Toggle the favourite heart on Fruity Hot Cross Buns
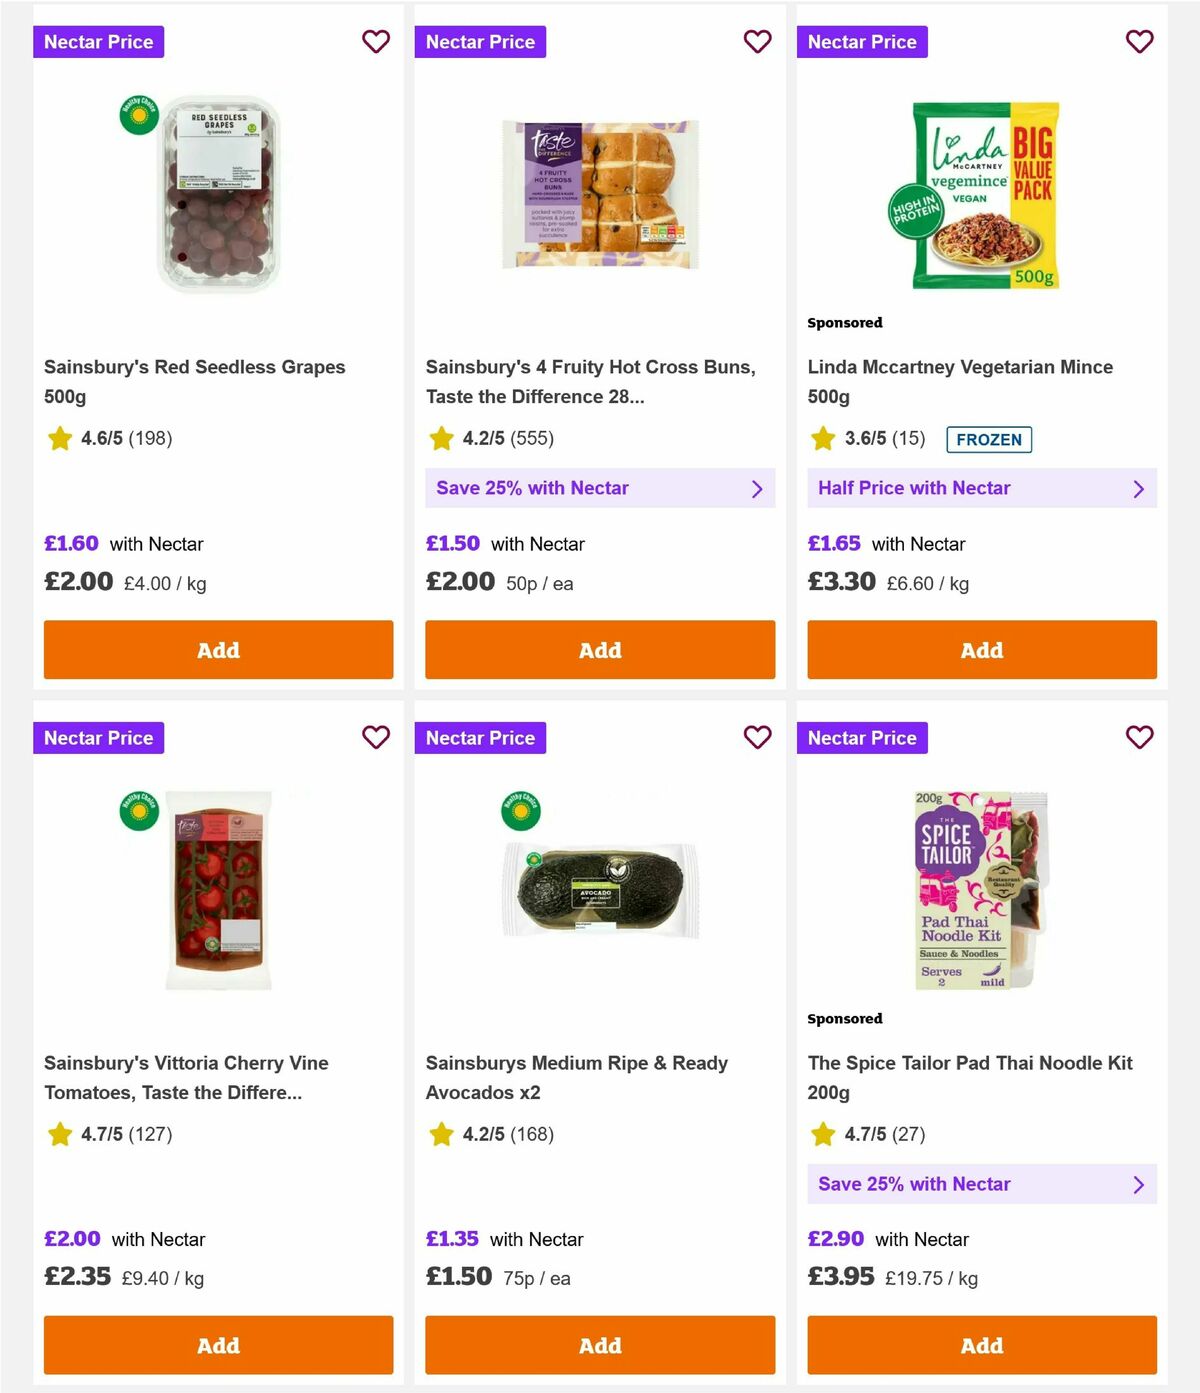The width and height of the screenshot is (1200, 1393). click(x=757, y=42)
